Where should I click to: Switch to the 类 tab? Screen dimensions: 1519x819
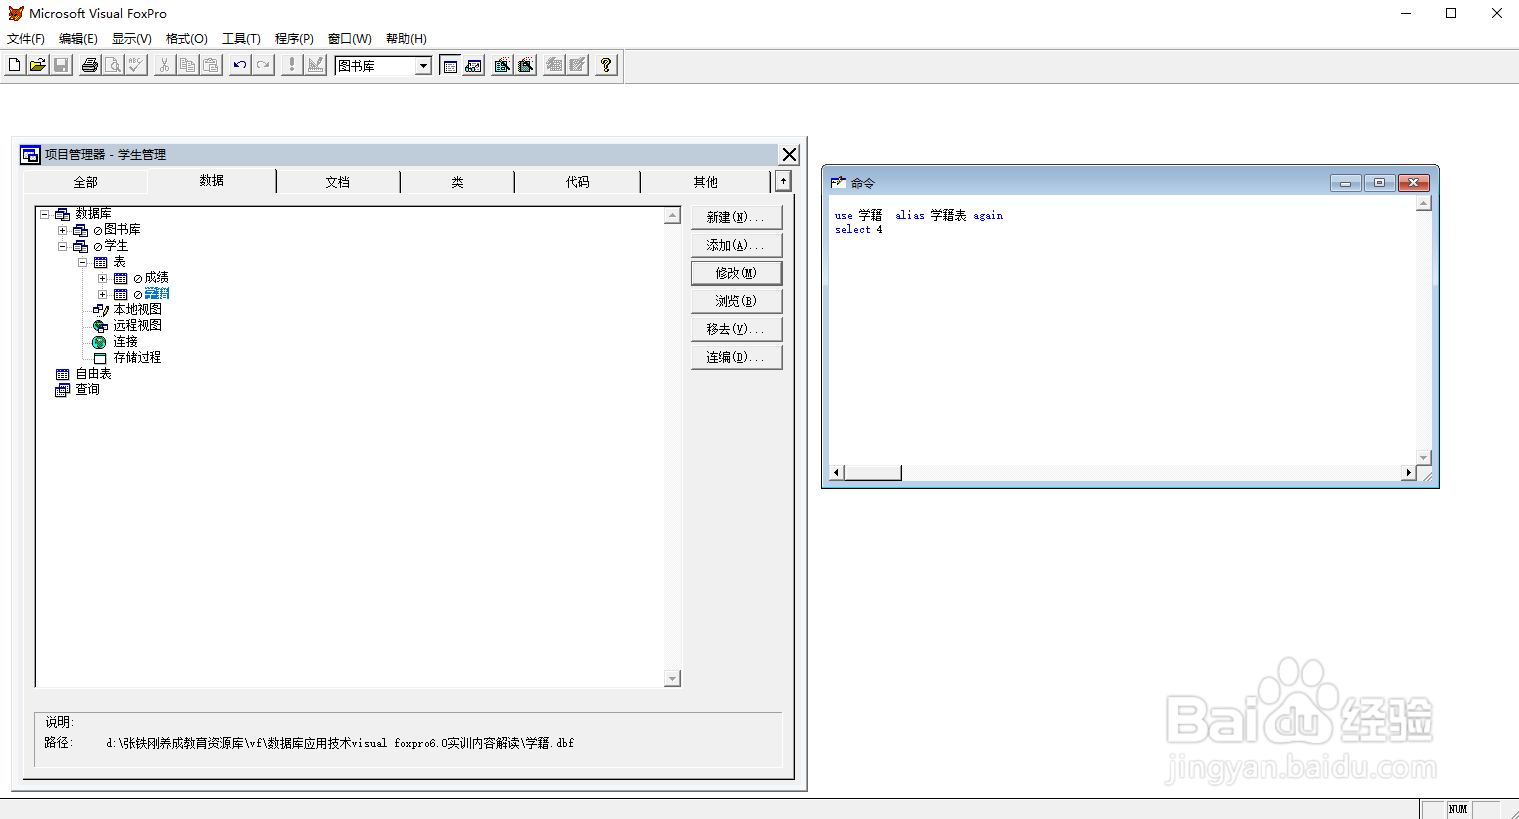click(x=457, y=182)
